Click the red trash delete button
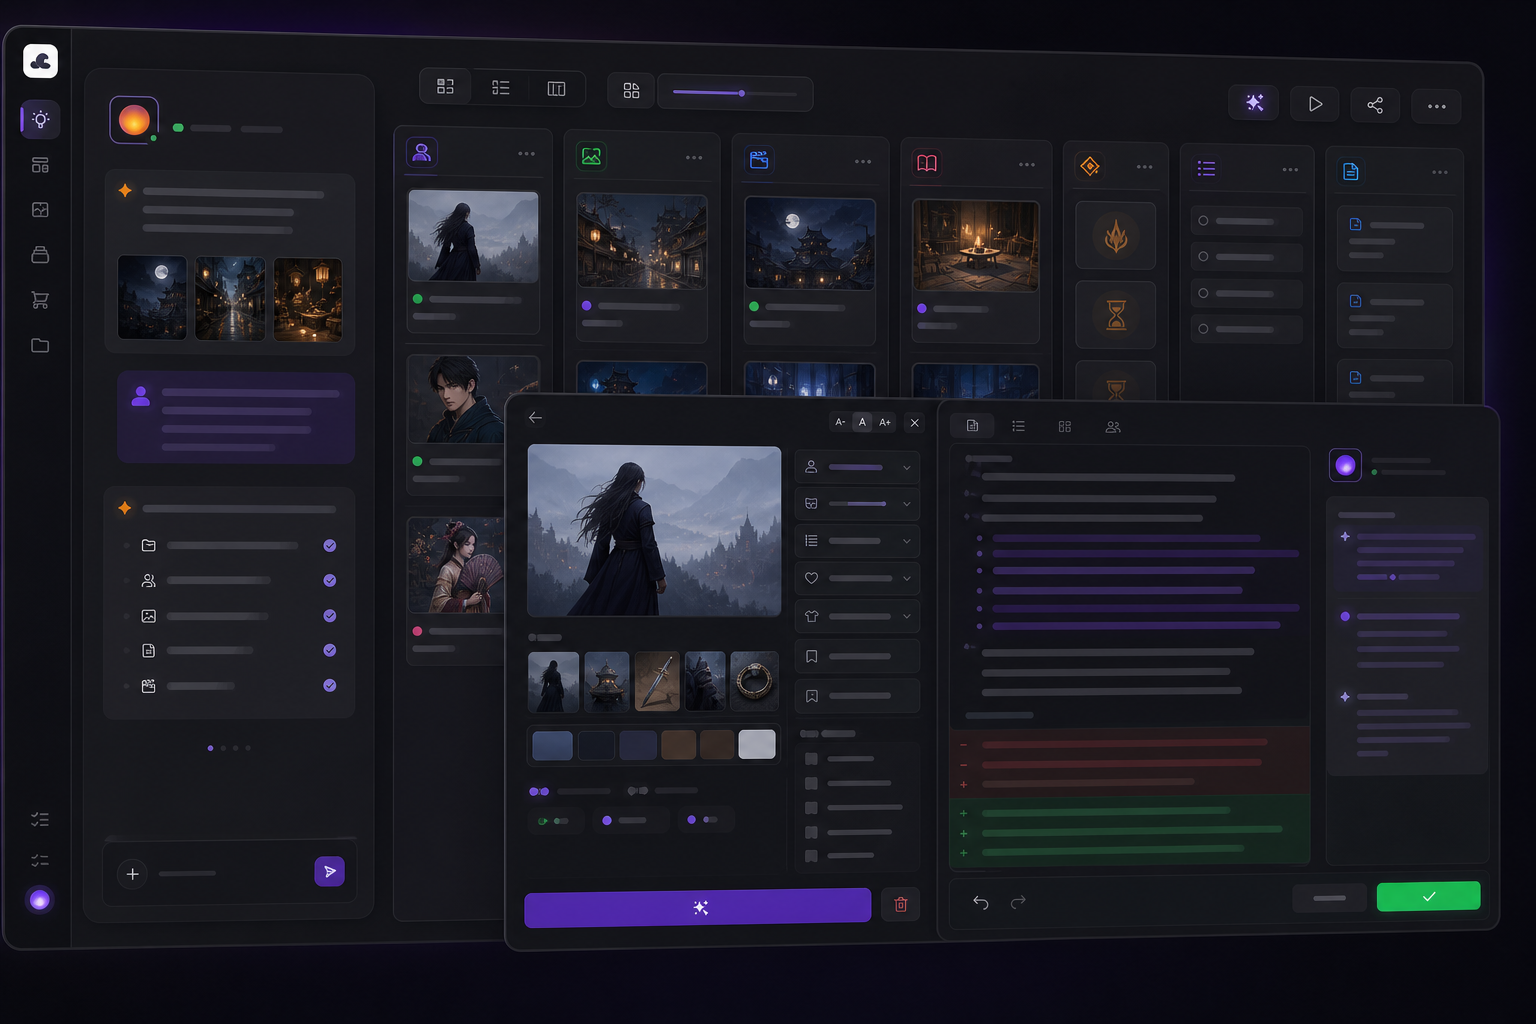The image size is (1536, 1024). (x=900, y=904)
